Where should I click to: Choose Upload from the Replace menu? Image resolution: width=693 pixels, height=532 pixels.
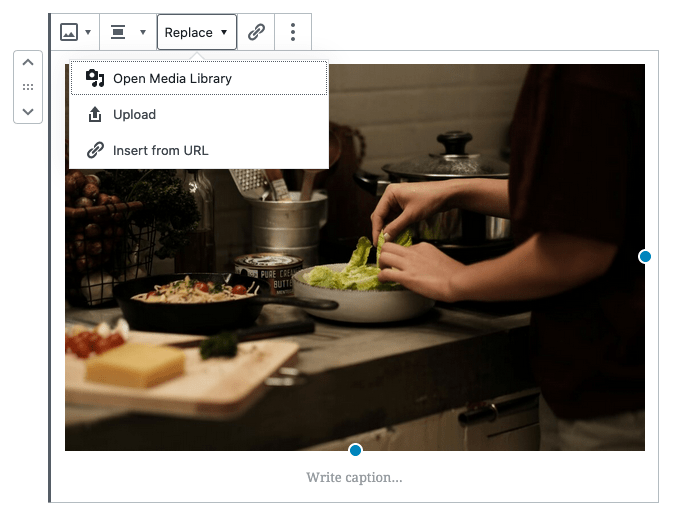click(134, 114)
